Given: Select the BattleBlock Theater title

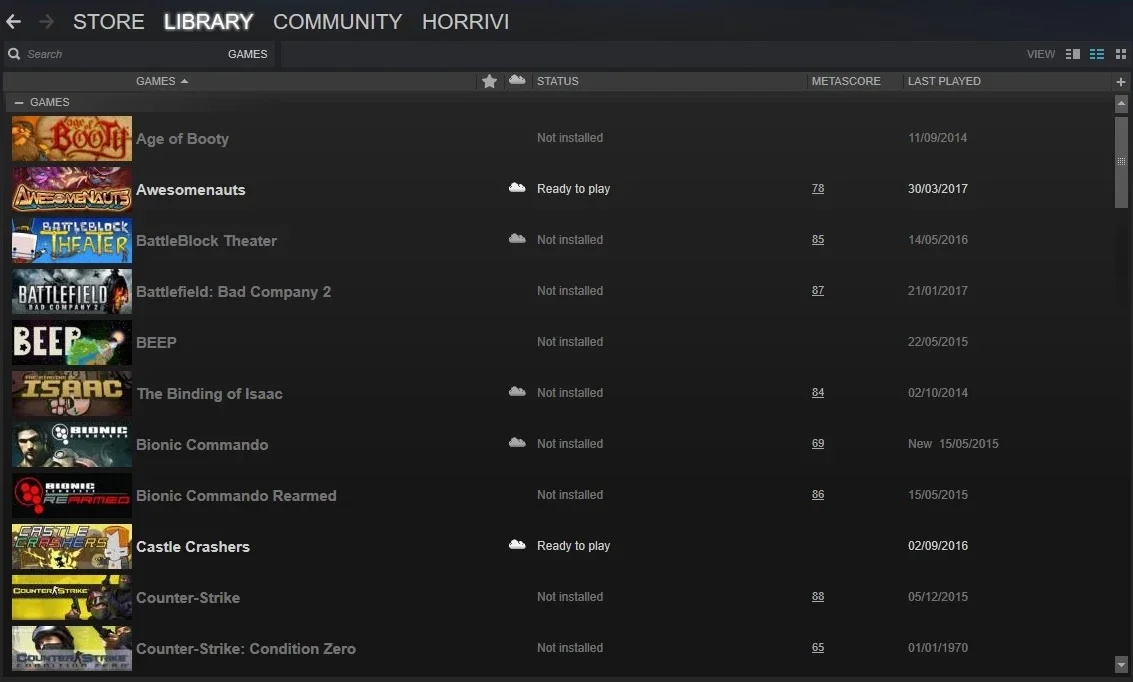Looking at the screenshot, I should tap(207, 241).
